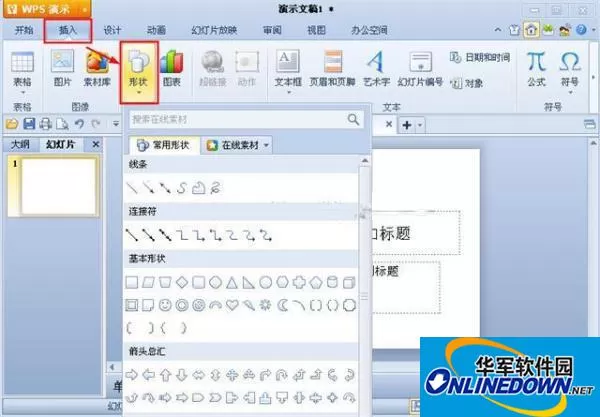Image resolution: width=600 pixels, height=417 pixels.
Task: Select the isosceles triangle shape
Action: point(232,283)
